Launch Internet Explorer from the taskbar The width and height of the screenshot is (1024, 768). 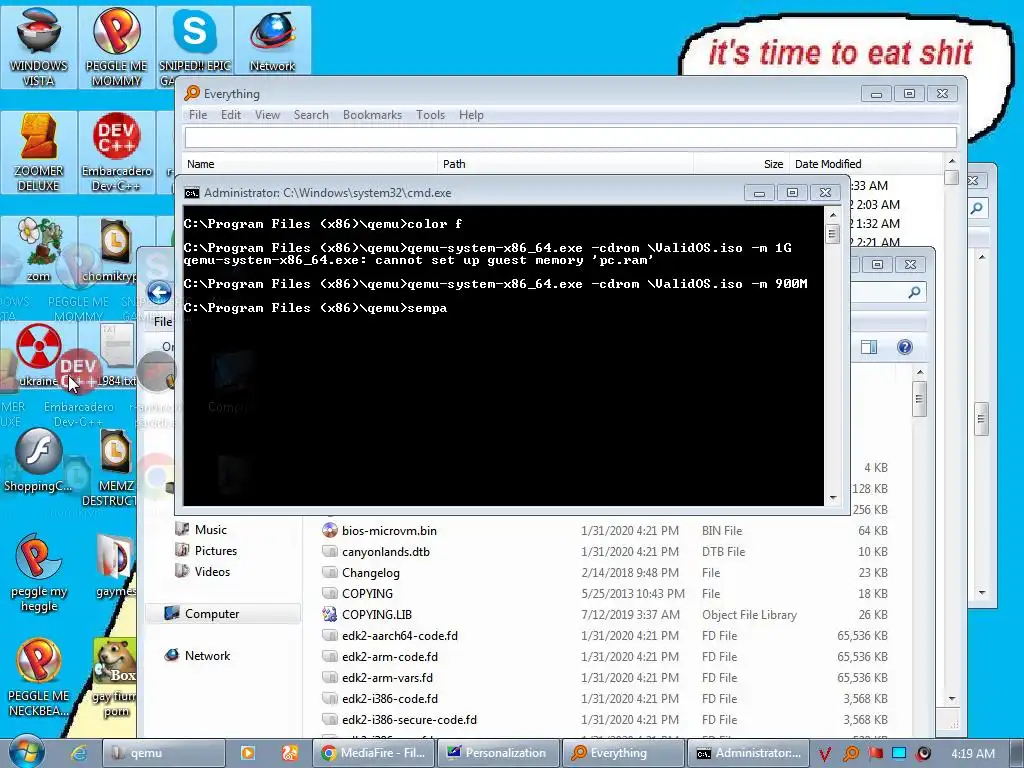(79, 753)
